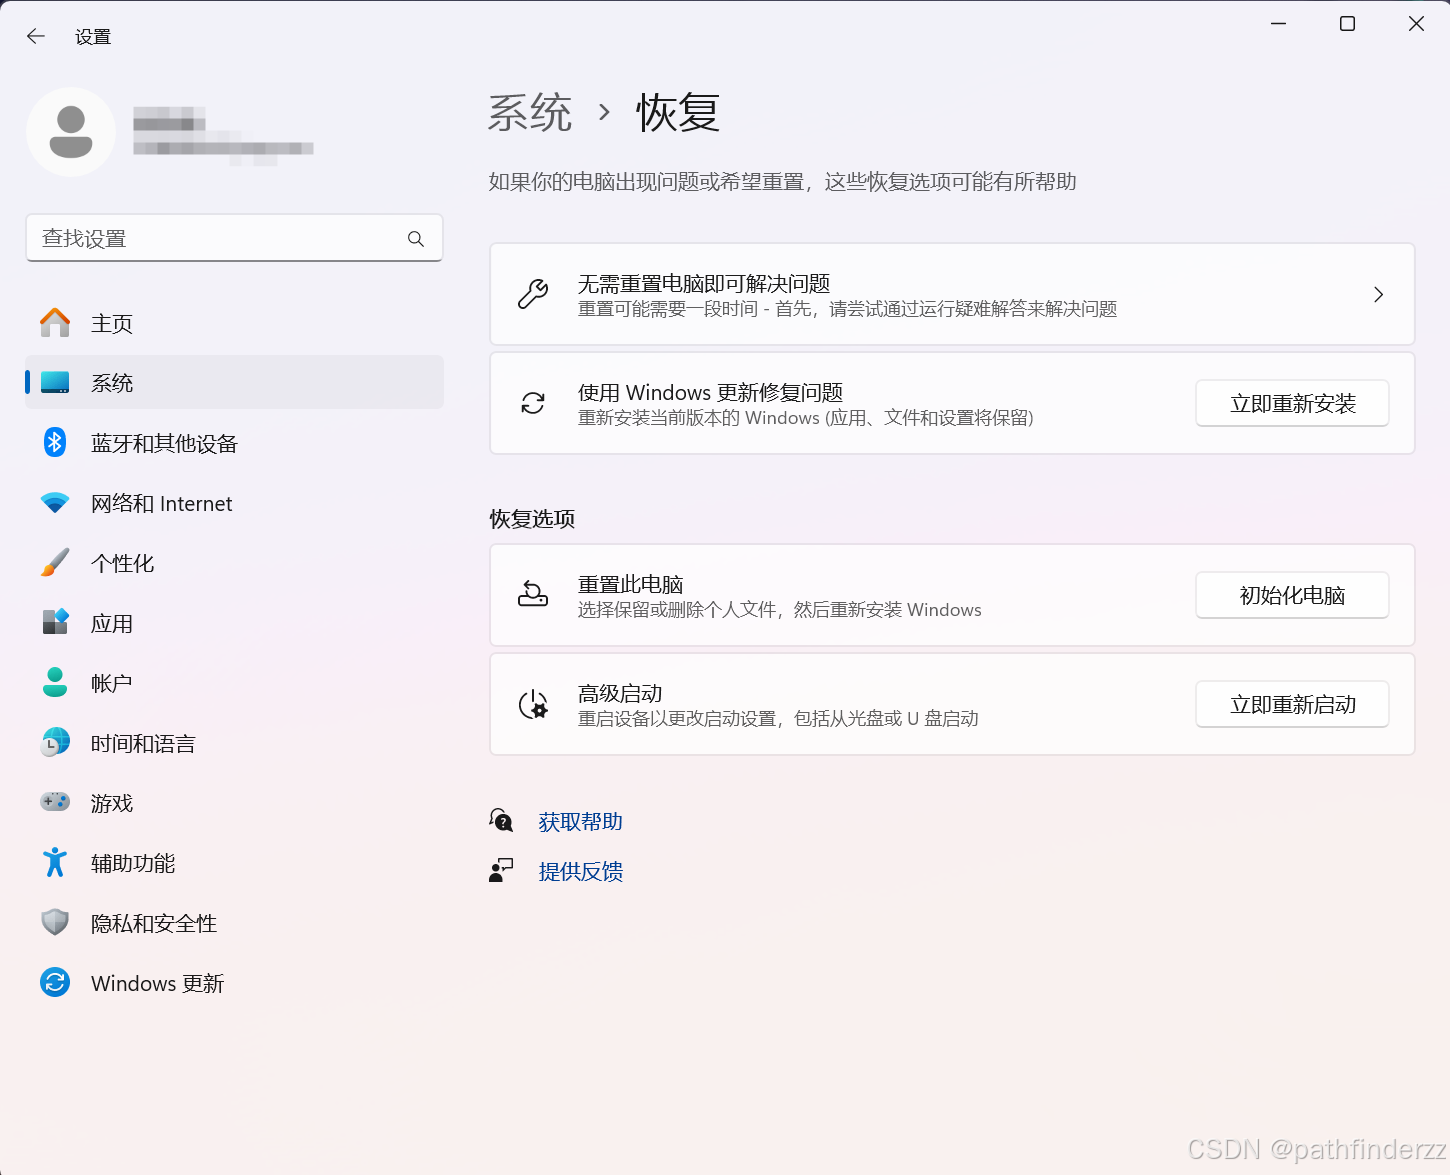
Task: Open 辅助功能 settings
Action: [x=234, y=863]
